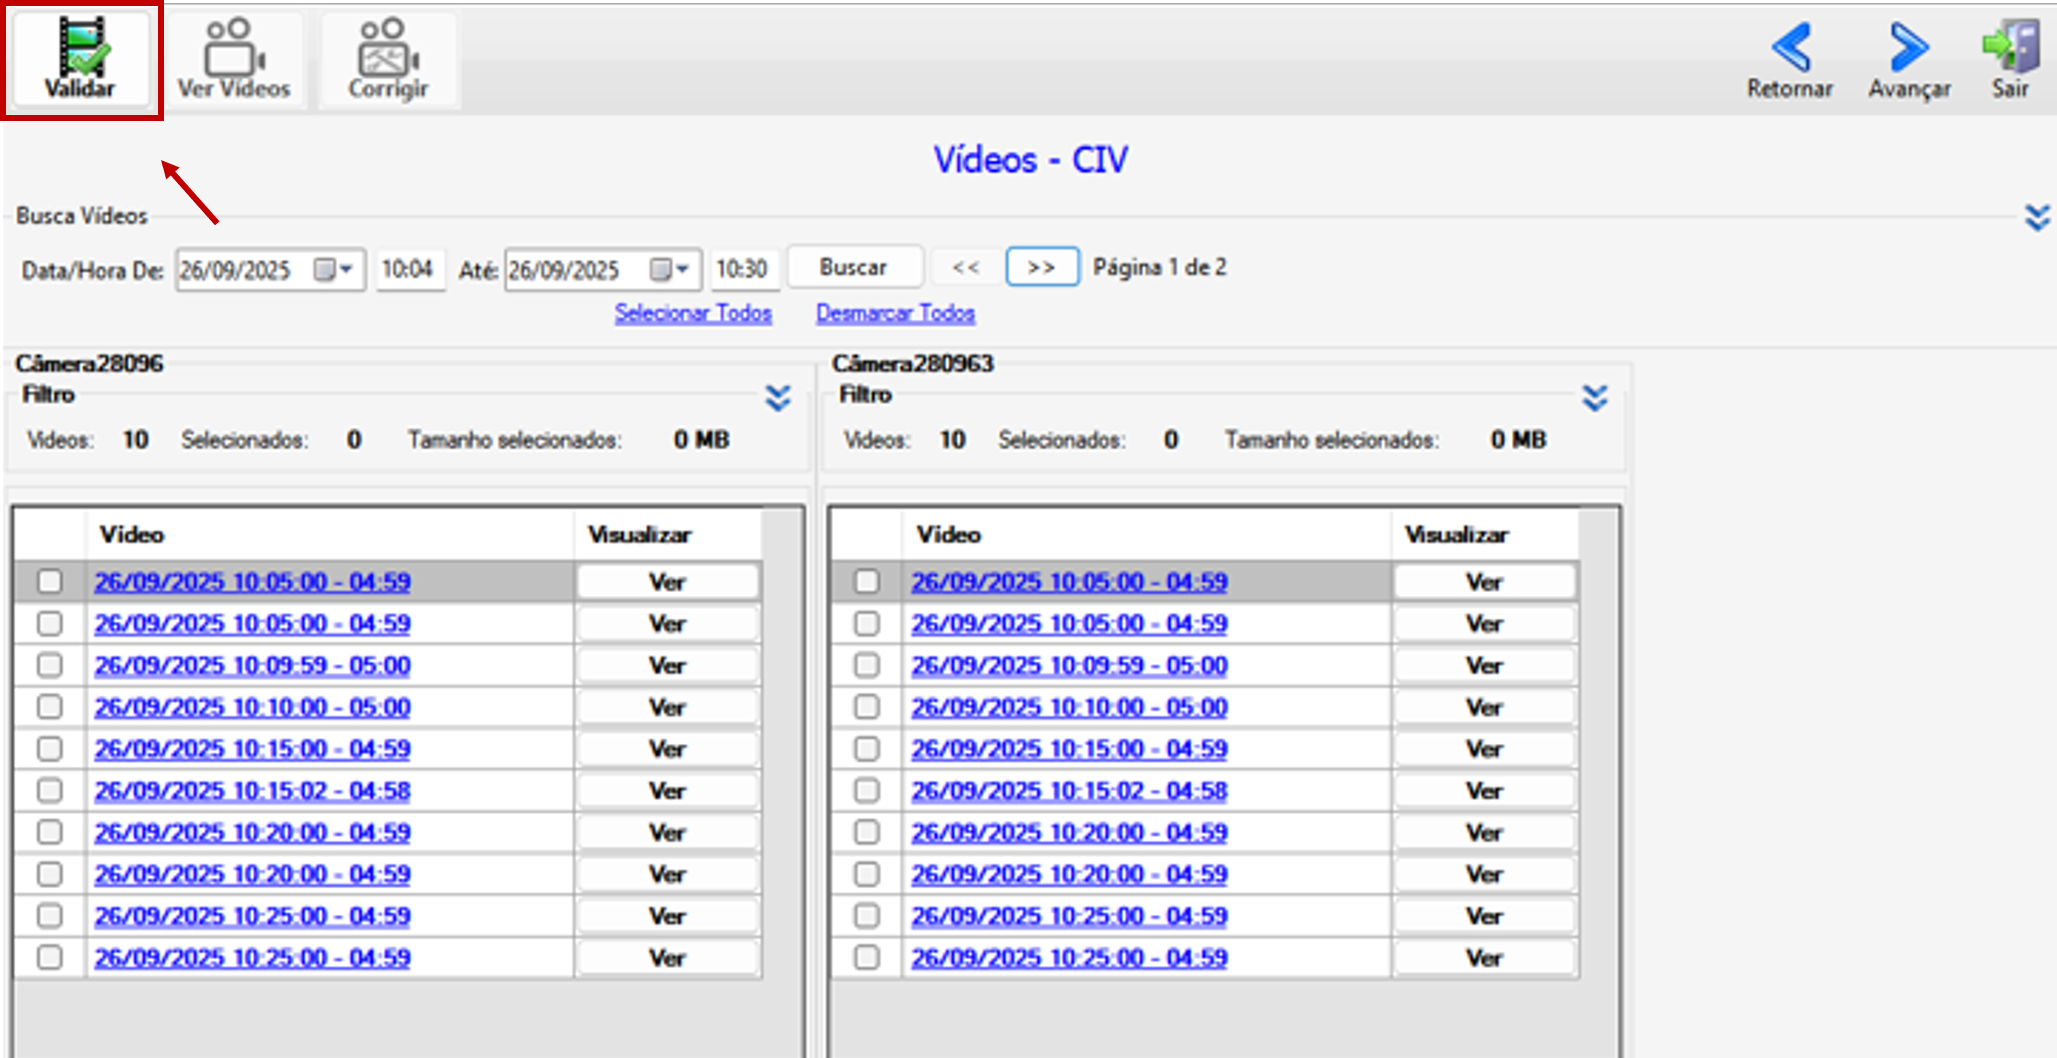Open Ver Vídeos camera icon
This screenshot has height=1058, width=2057.
pos(232,46)
